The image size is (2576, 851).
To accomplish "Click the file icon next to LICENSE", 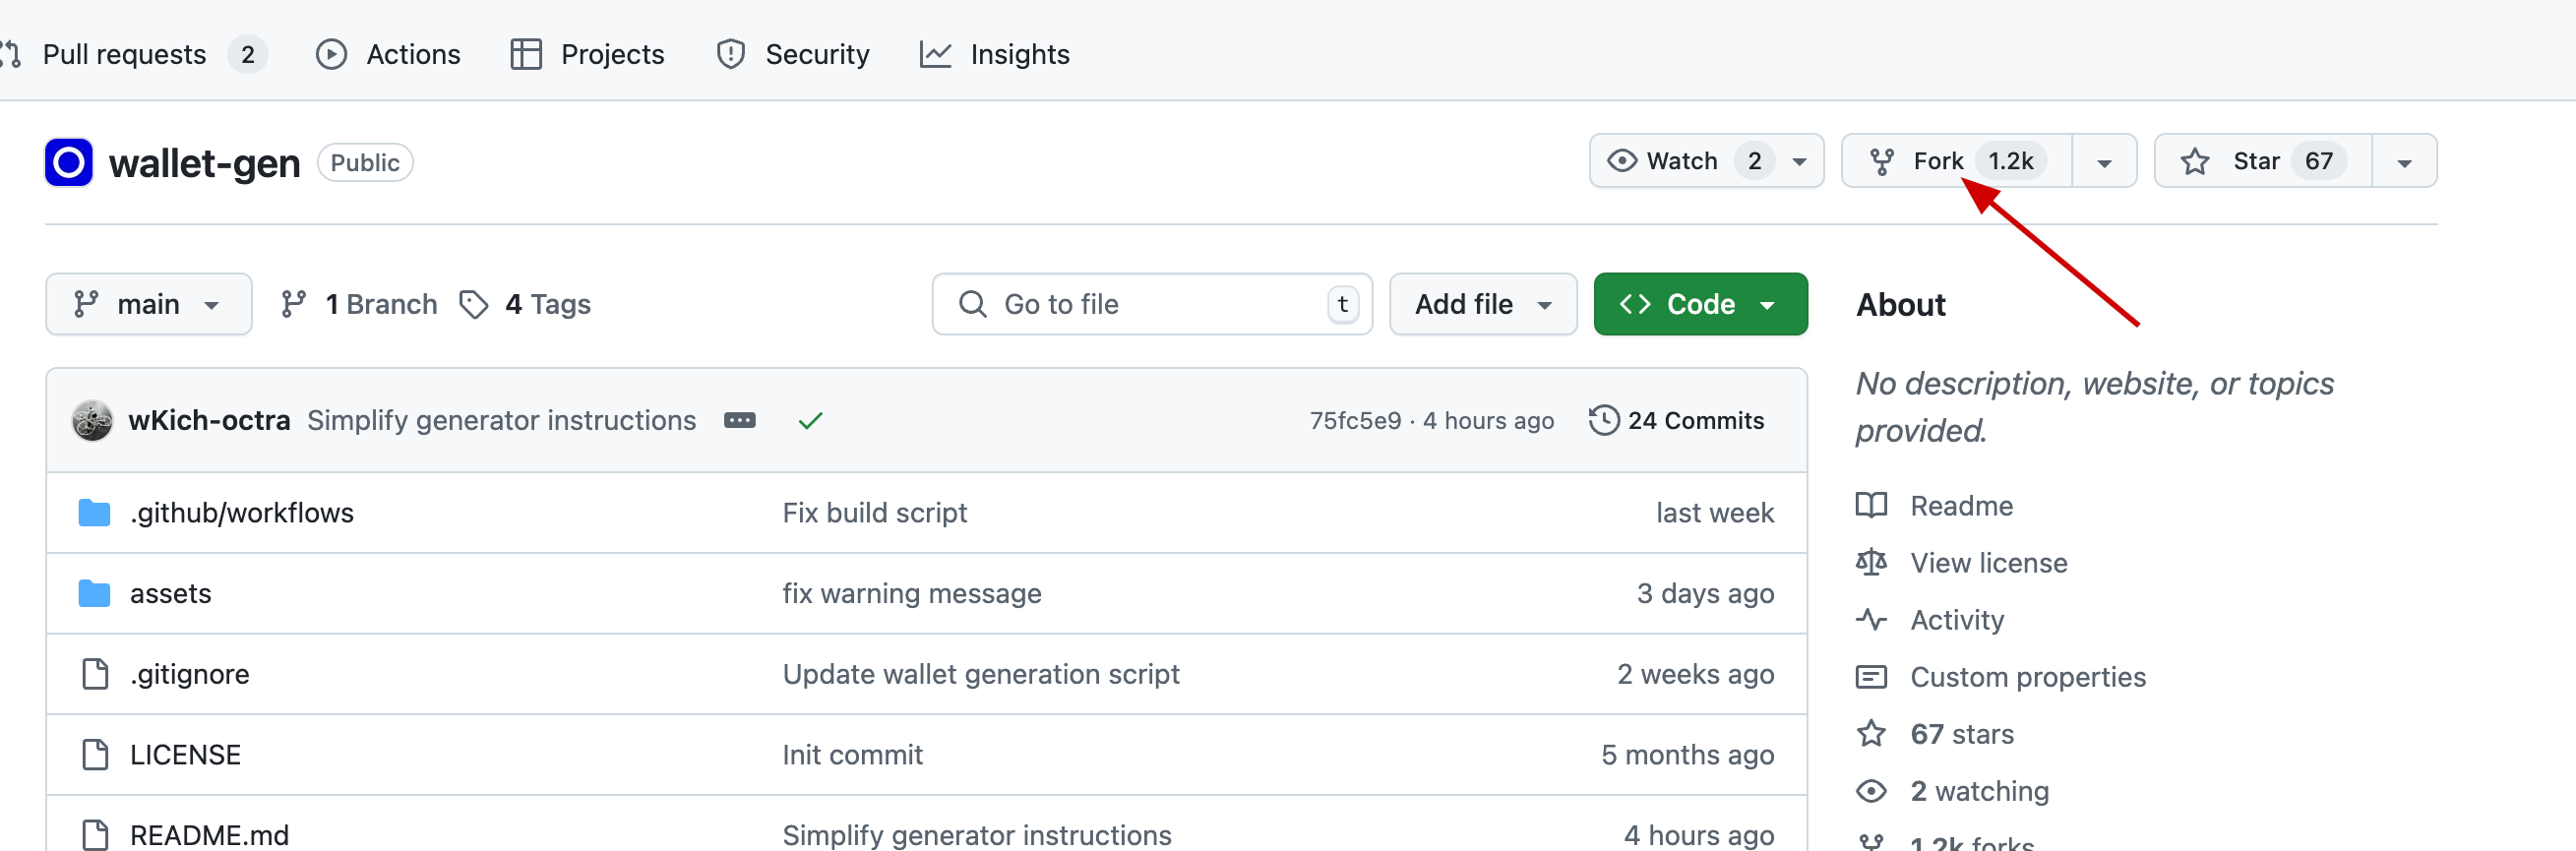I will tap(95, 755).
